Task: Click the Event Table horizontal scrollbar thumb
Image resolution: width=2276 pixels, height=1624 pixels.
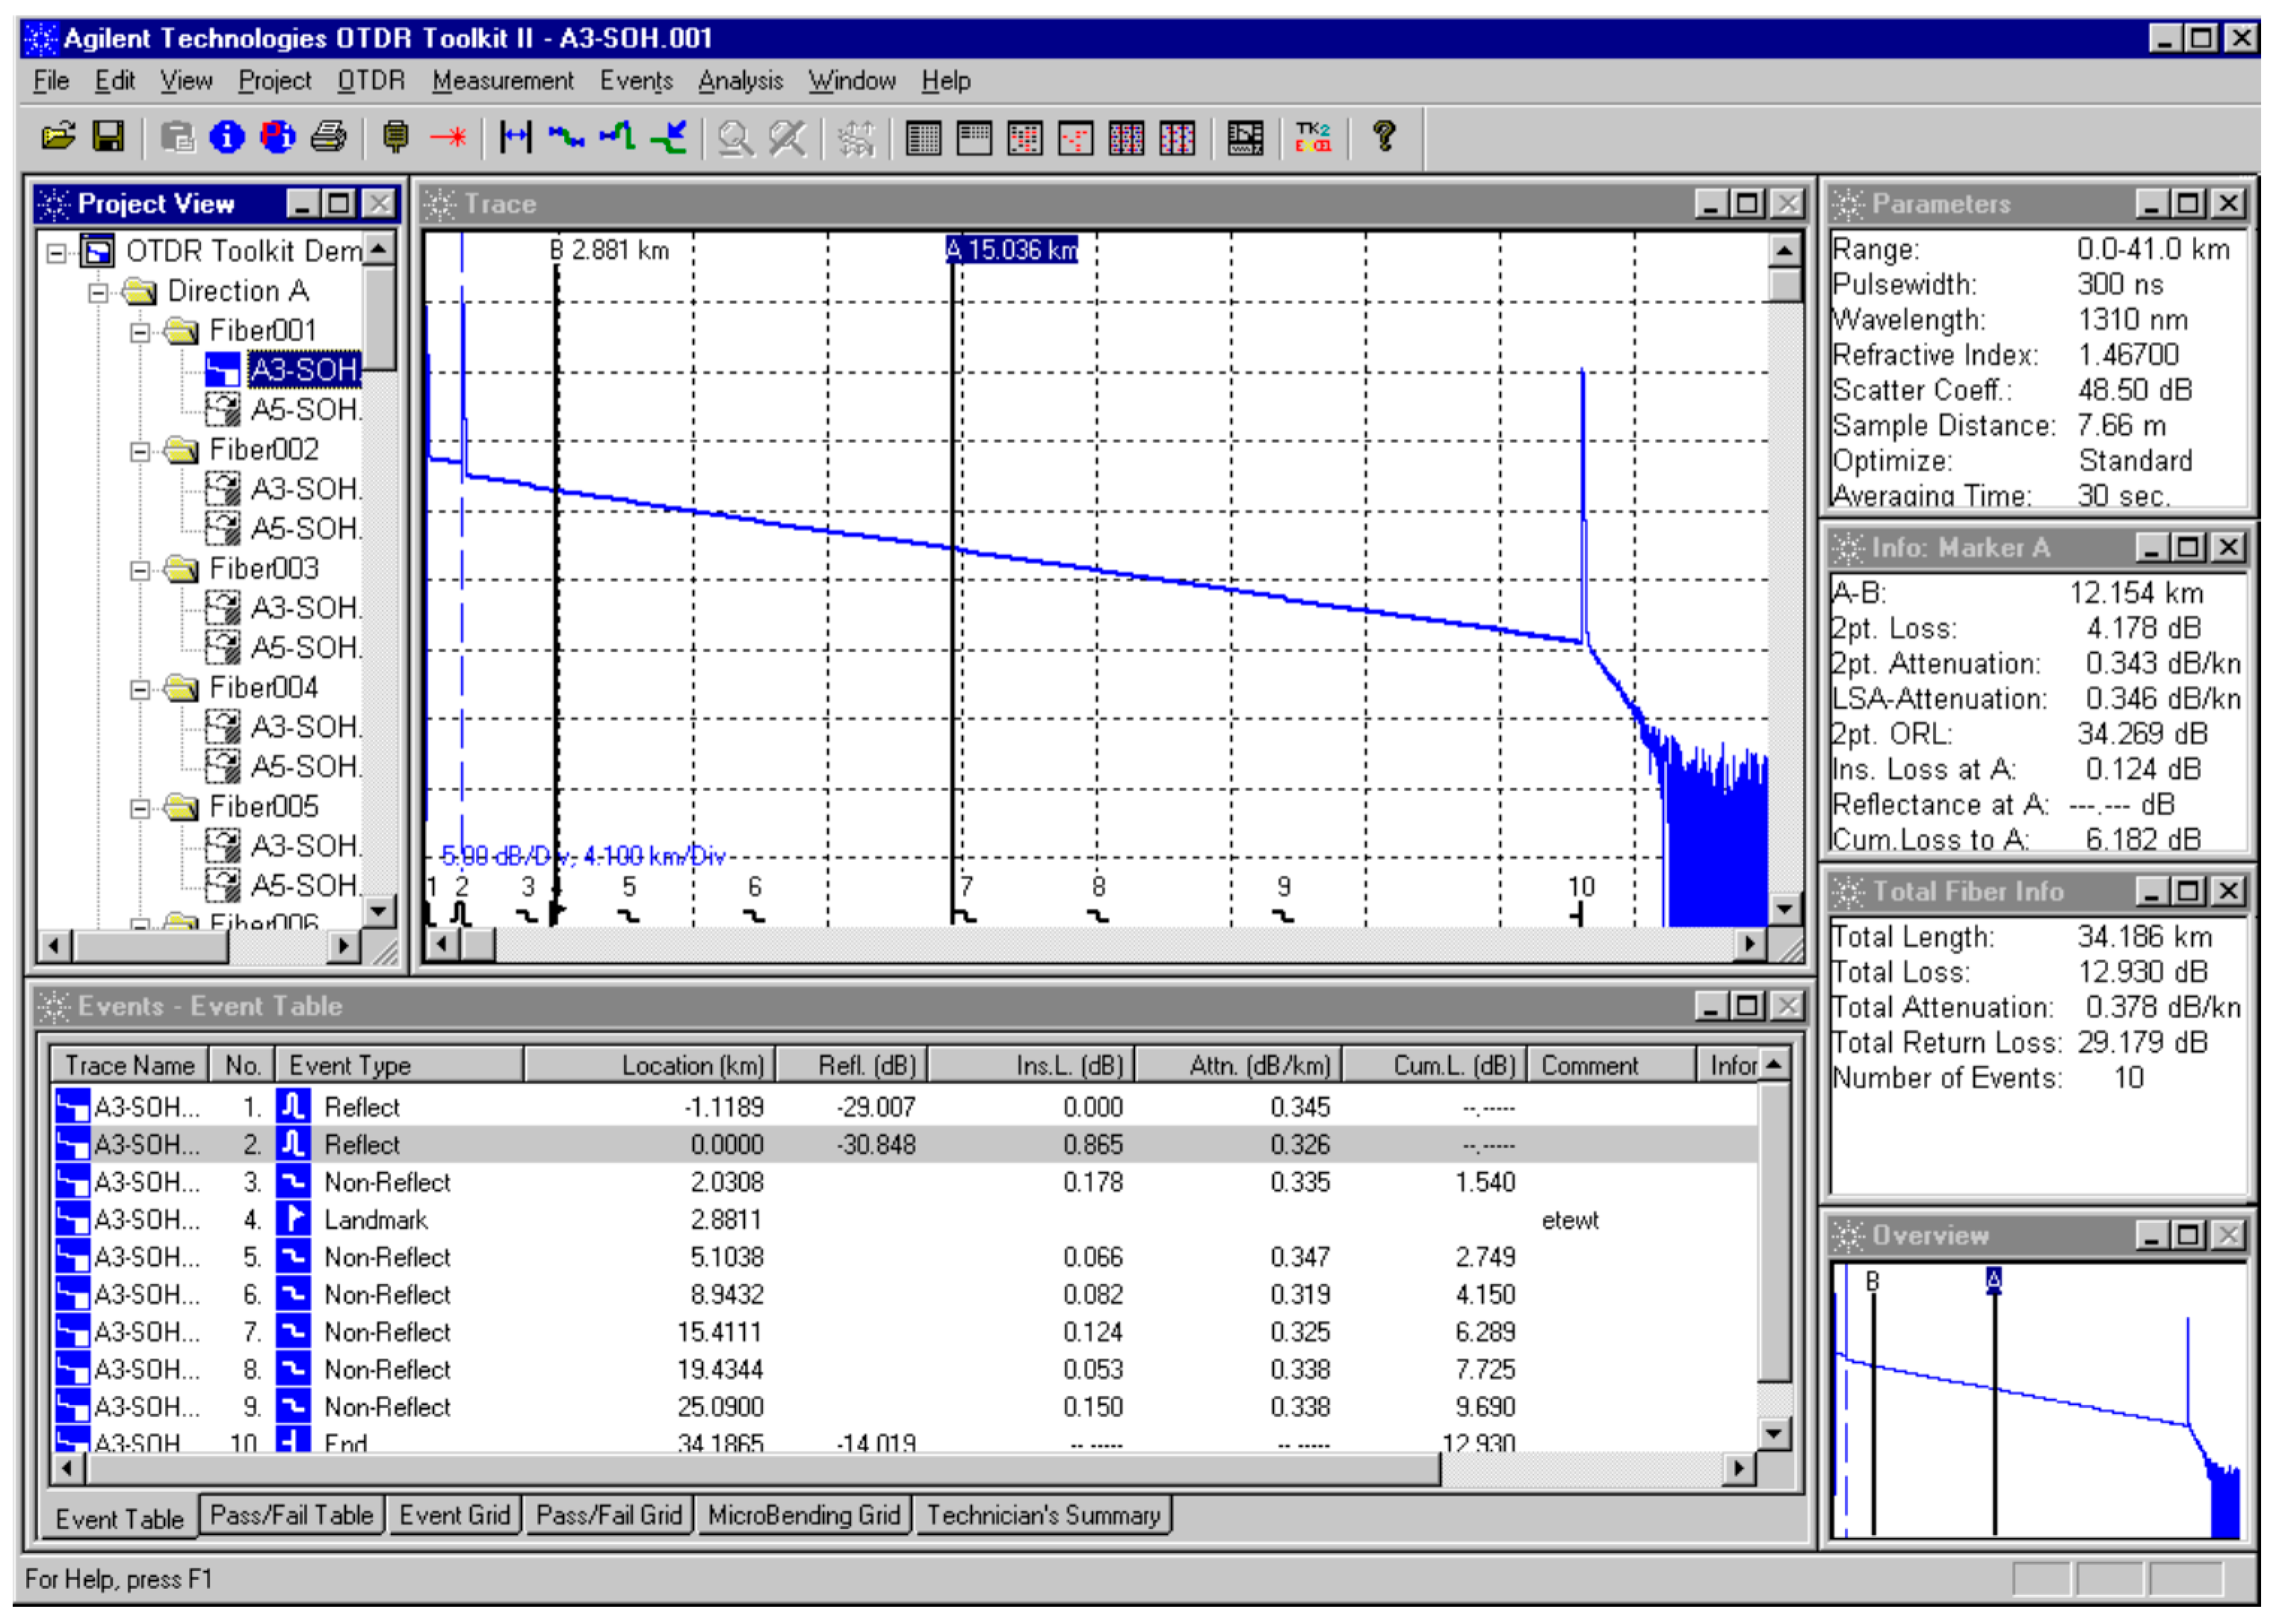Action: (764, 1470)
